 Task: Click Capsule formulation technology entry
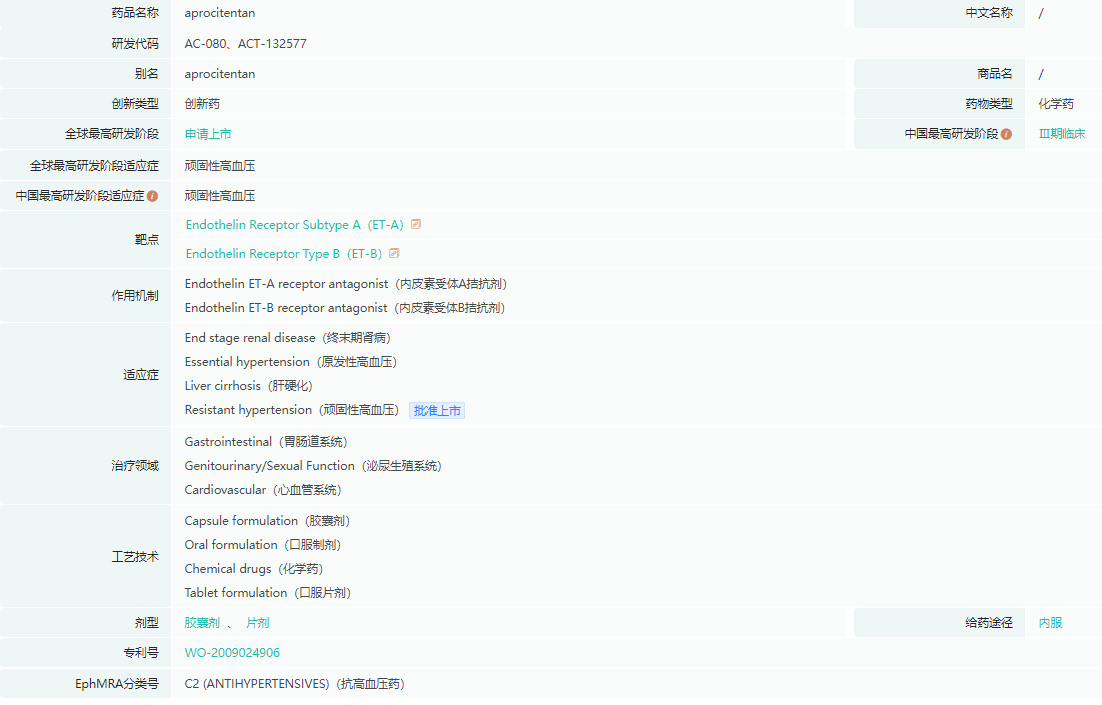(267, 521)
